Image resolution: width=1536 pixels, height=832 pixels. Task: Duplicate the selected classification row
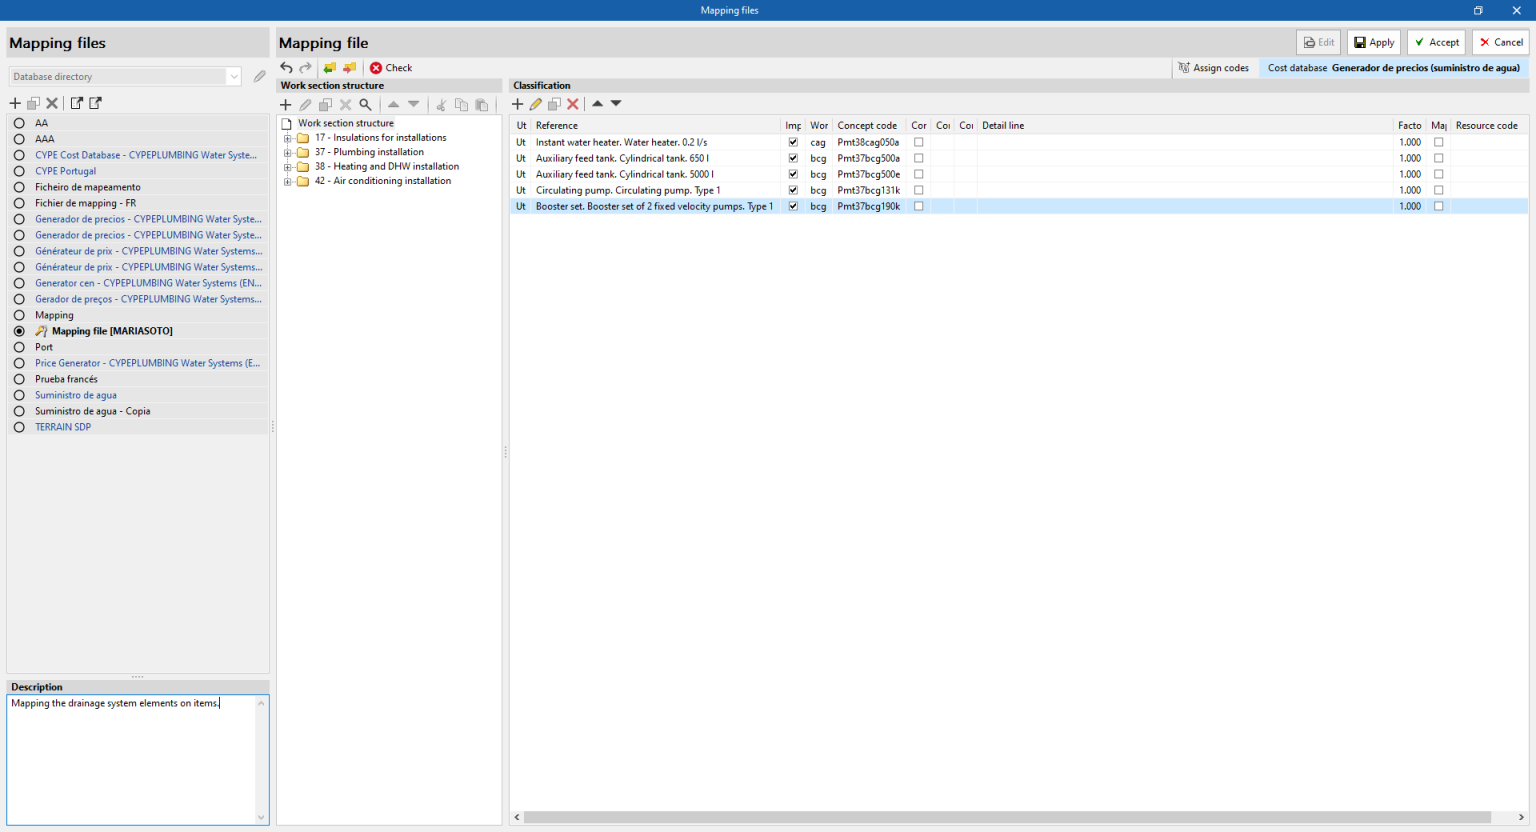(x=554, y=104)
